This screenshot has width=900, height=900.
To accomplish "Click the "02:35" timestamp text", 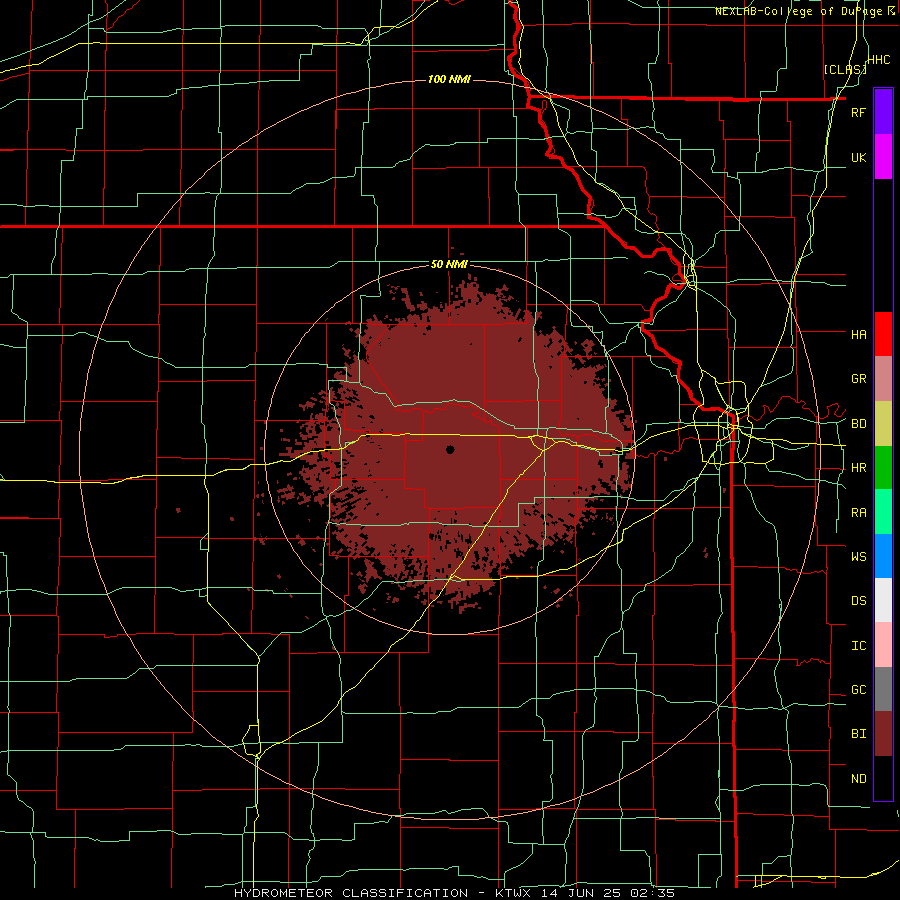I will point(655,893).
